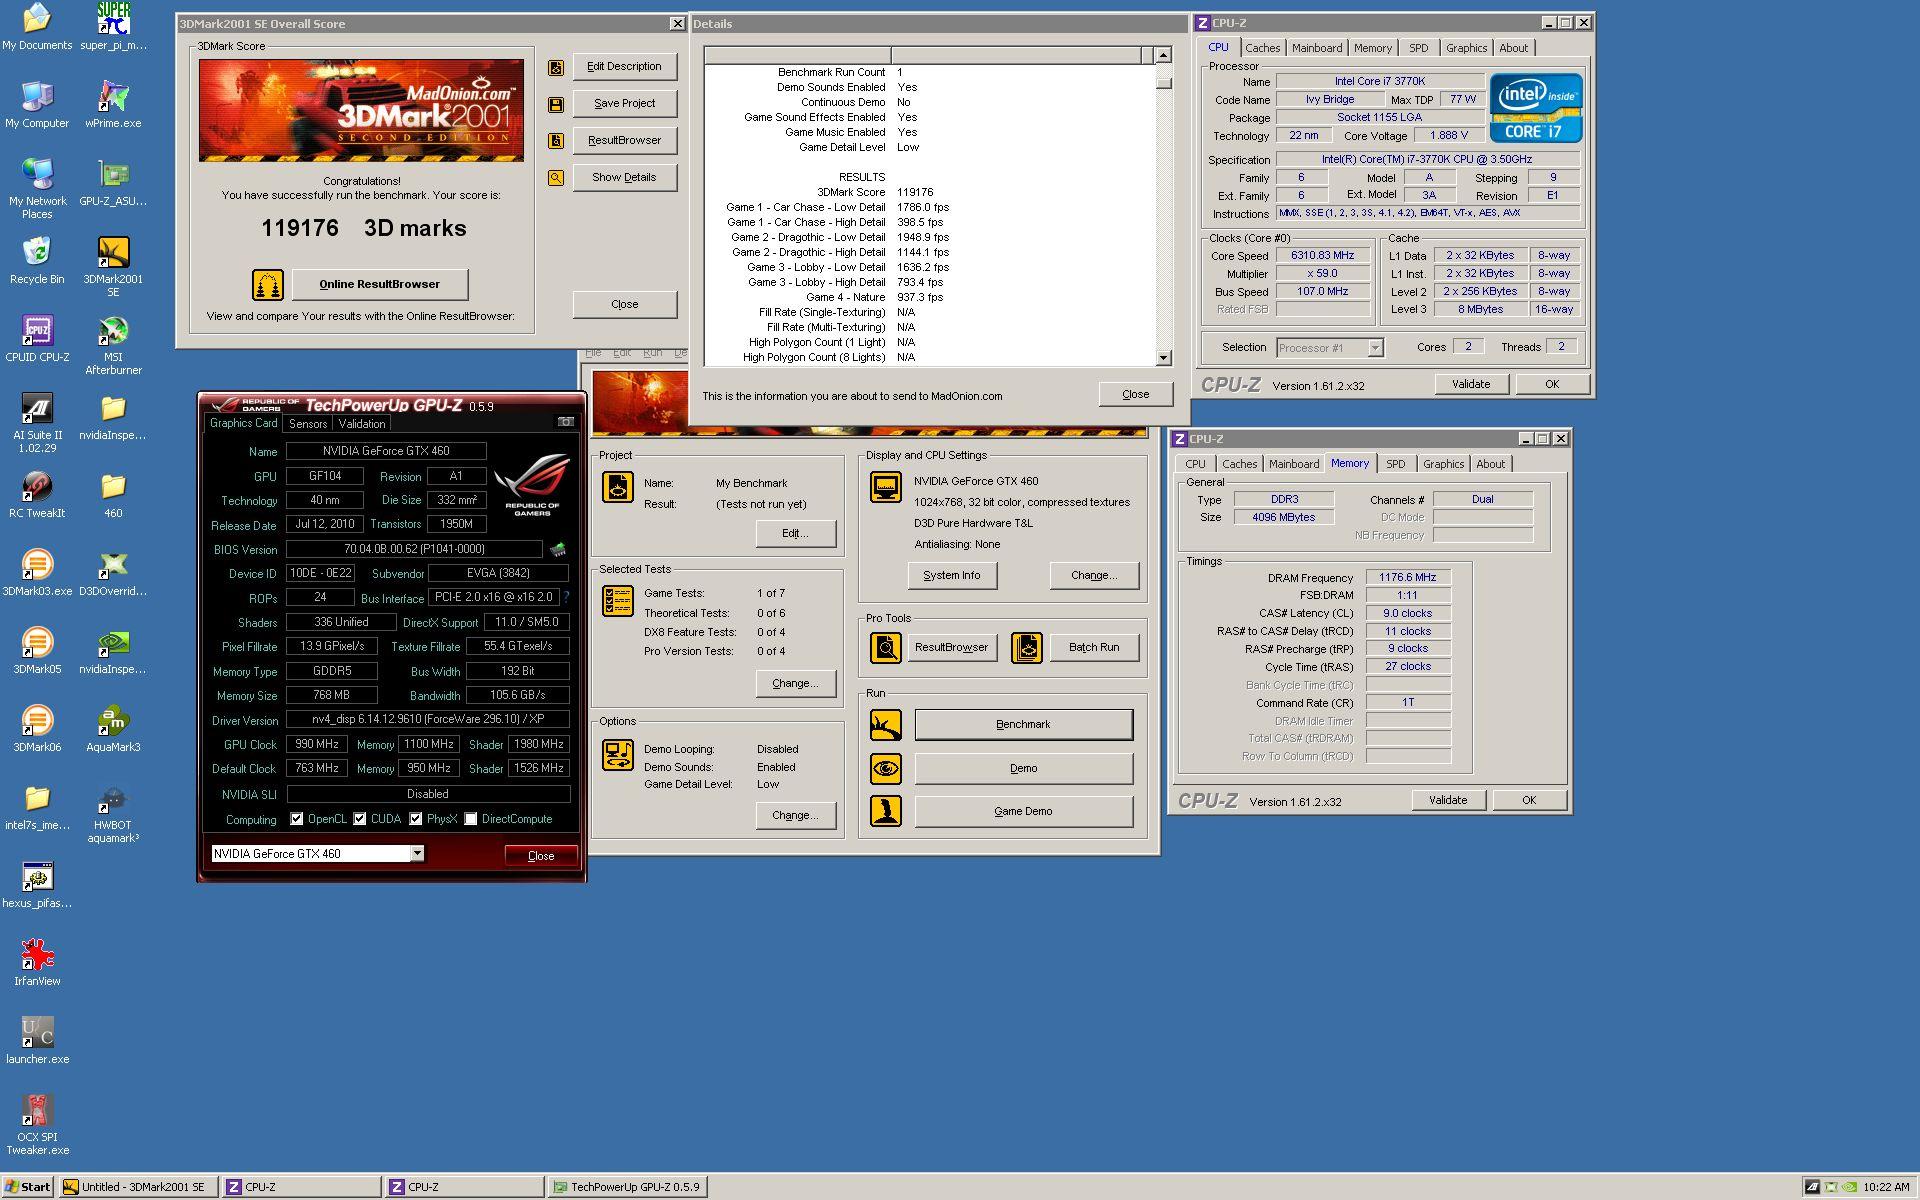Image resolution: width=1920 pixels, height=1200 pixels.
Task: Open the My Documents desktop icon
Action: 37,26
